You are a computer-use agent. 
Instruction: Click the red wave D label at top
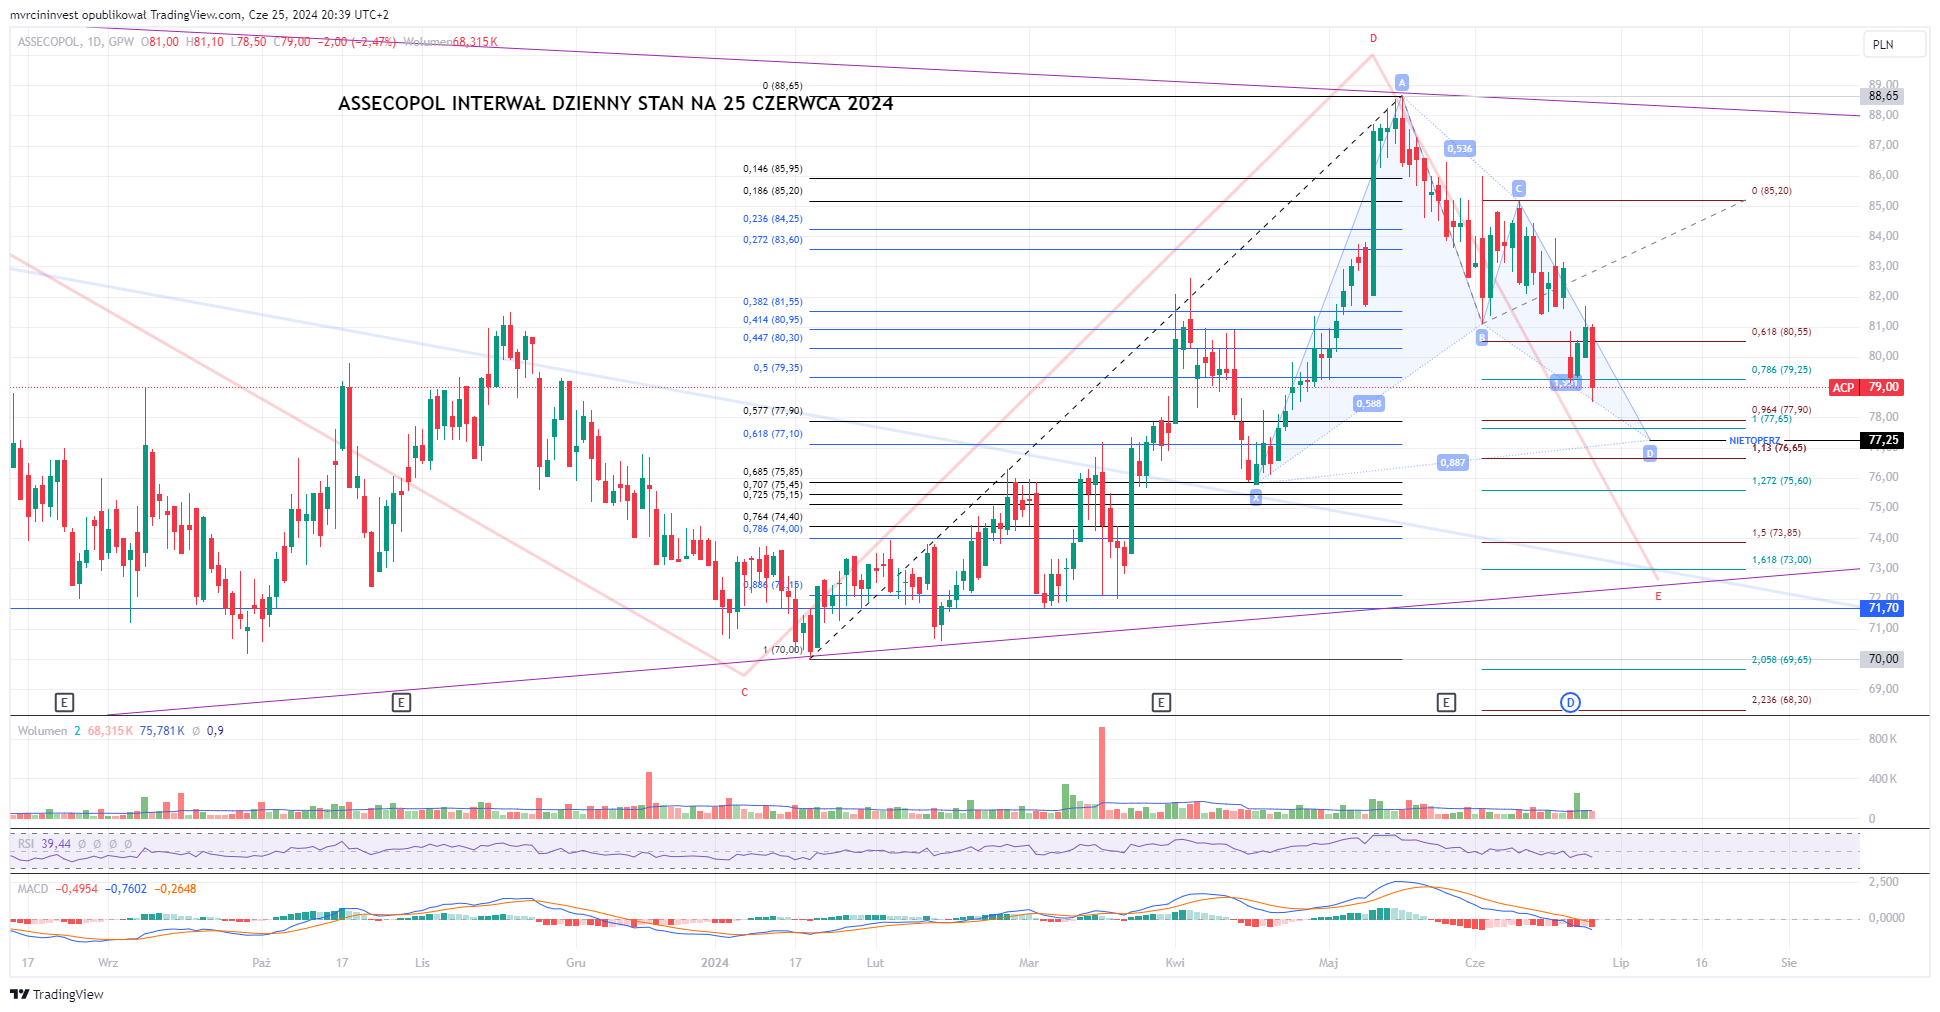tap(1373, 39)
